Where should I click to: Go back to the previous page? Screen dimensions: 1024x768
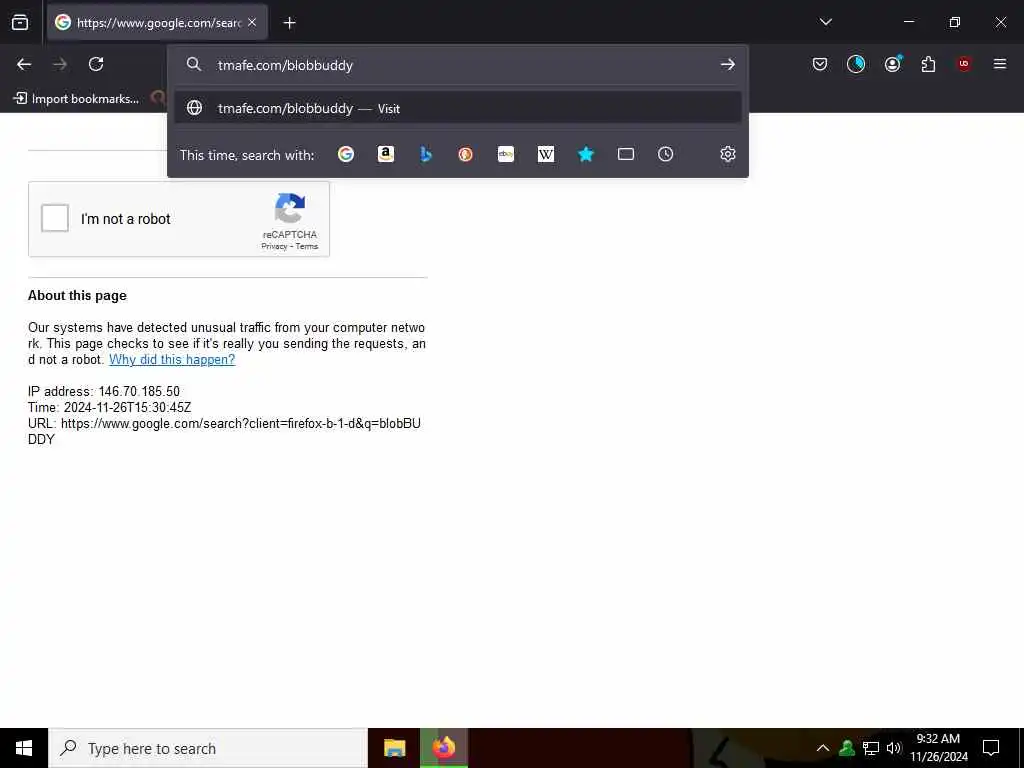coord(24,64)
